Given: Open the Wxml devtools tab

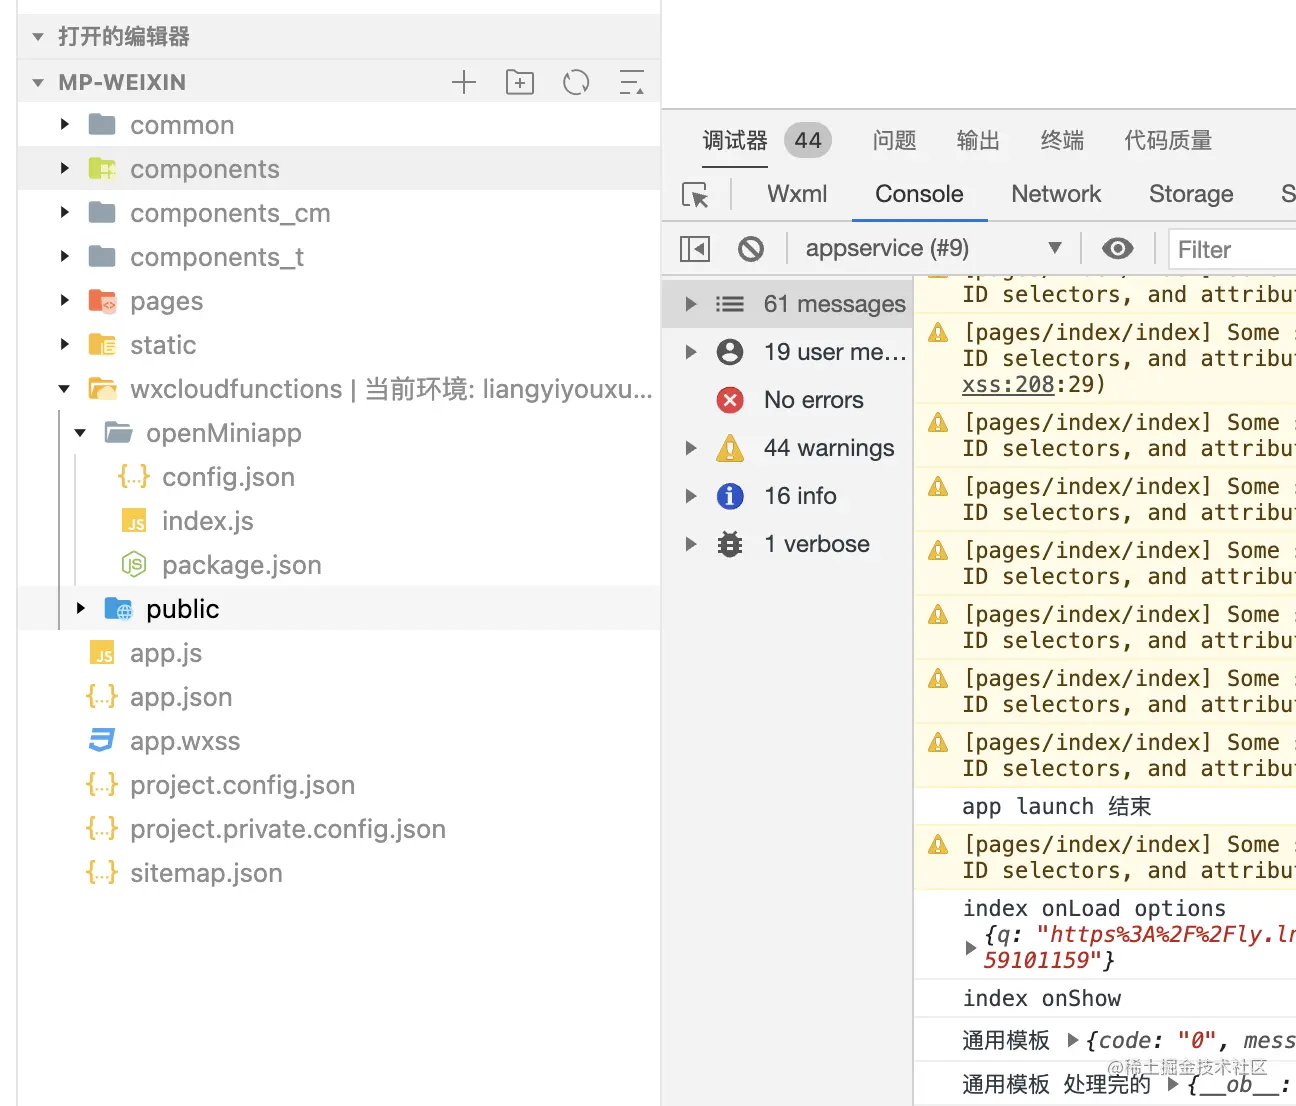Looking at the screenshot, I should click(797, 194).
